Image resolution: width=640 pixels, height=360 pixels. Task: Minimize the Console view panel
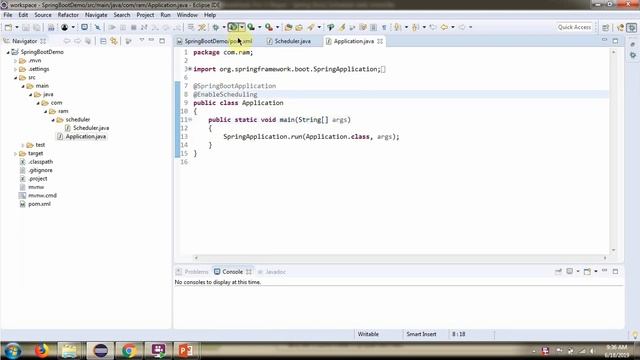tap(604, 271)
